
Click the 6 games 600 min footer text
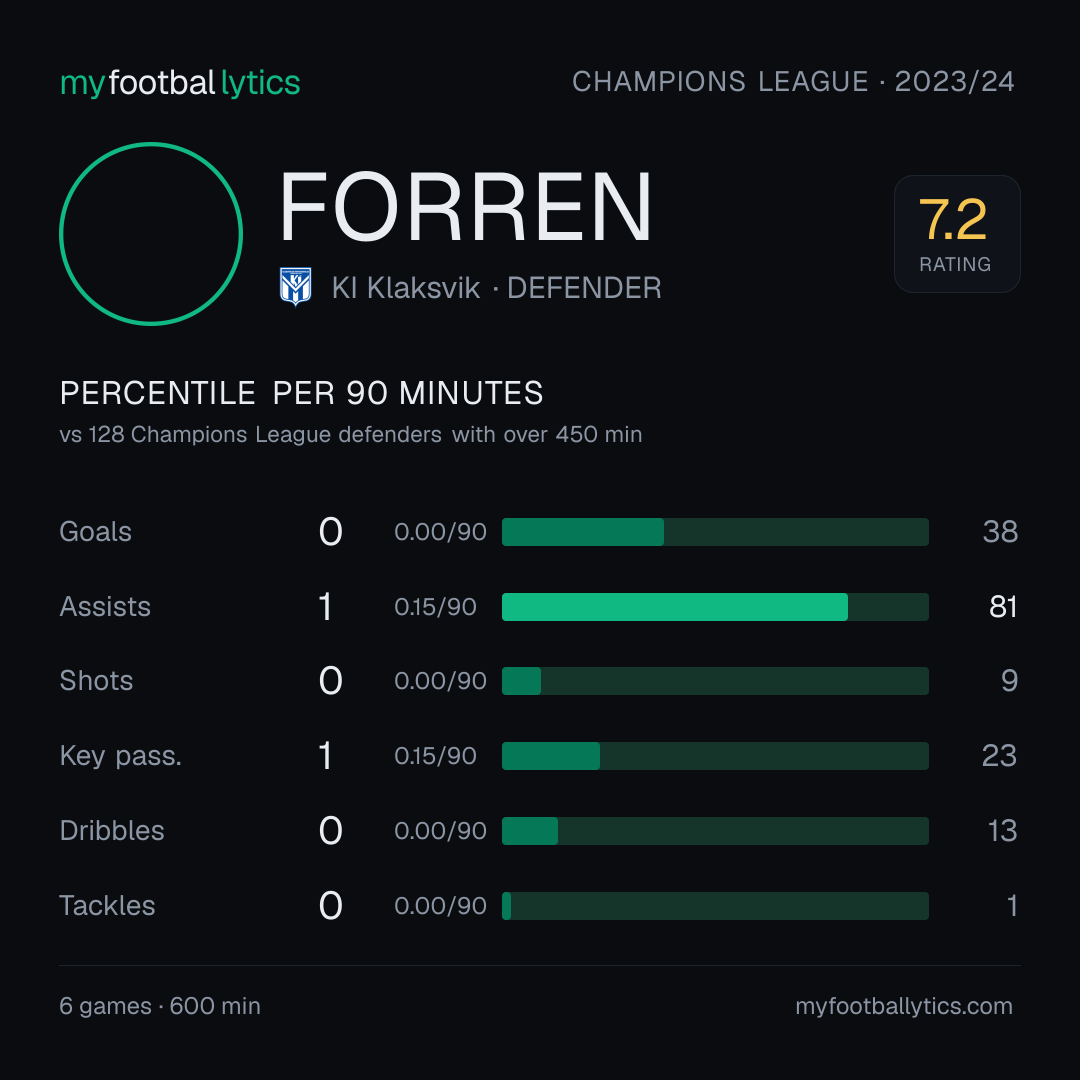160,1006
